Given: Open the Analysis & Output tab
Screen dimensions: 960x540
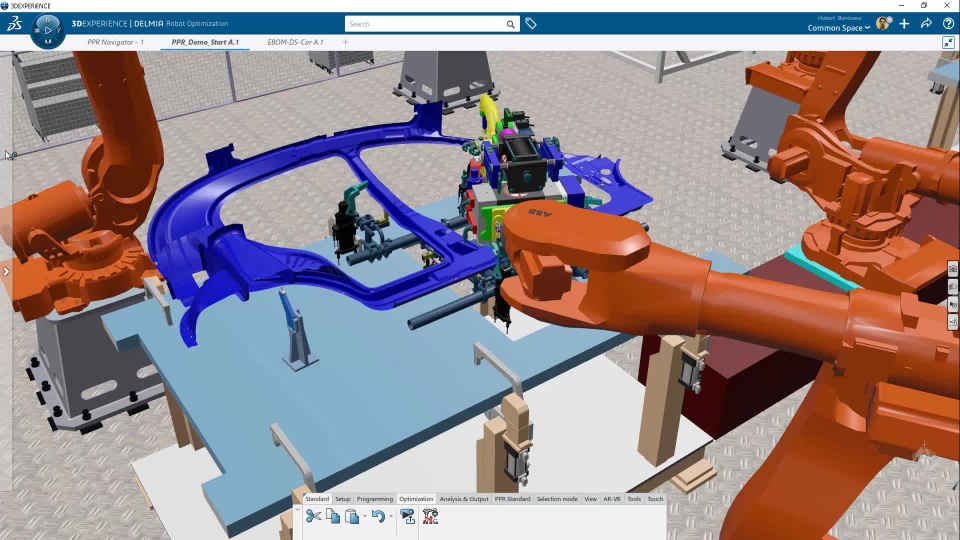Looking at the screenshot, I should (x=464, y=499).
